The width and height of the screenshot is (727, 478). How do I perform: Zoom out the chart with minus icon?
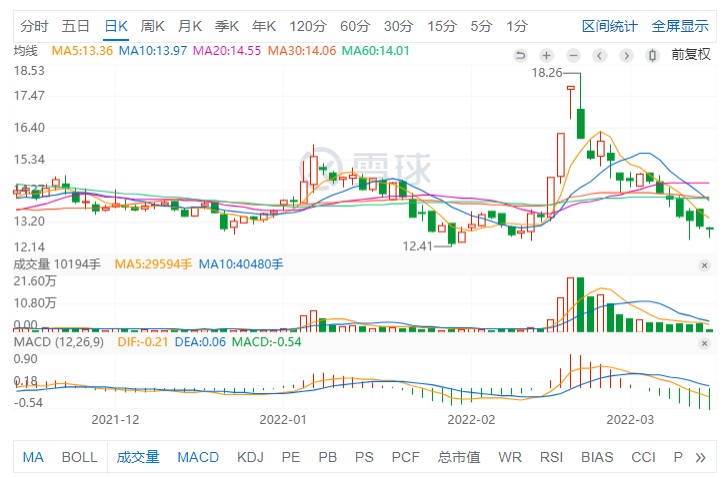[x=574, y=55]
